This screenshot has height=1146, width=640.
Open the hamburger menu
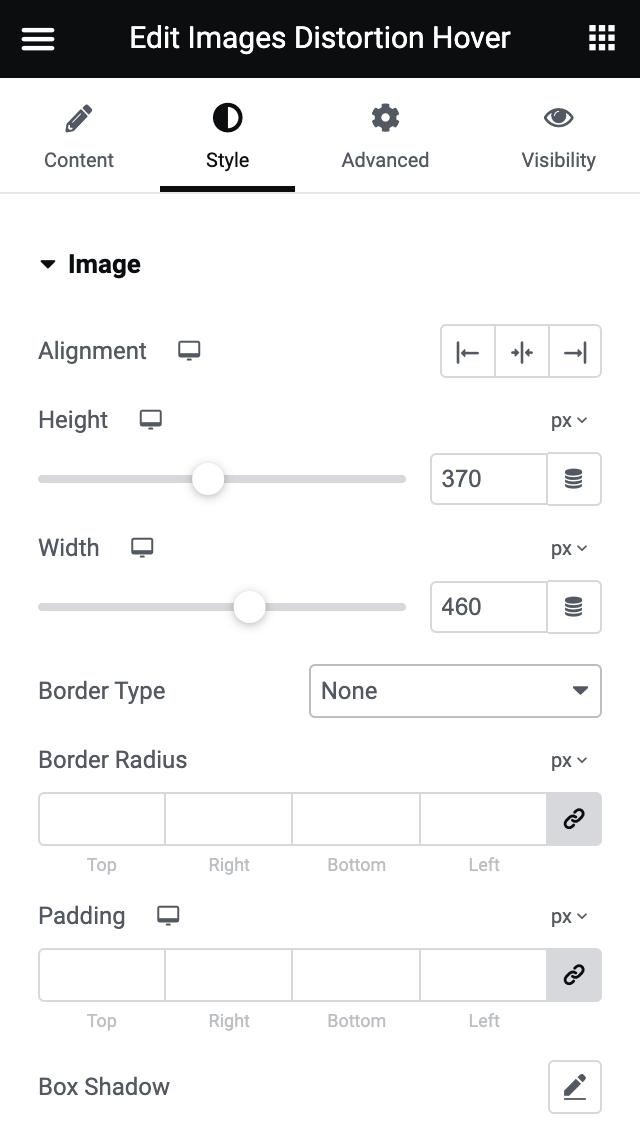click(x=38, y=39)
